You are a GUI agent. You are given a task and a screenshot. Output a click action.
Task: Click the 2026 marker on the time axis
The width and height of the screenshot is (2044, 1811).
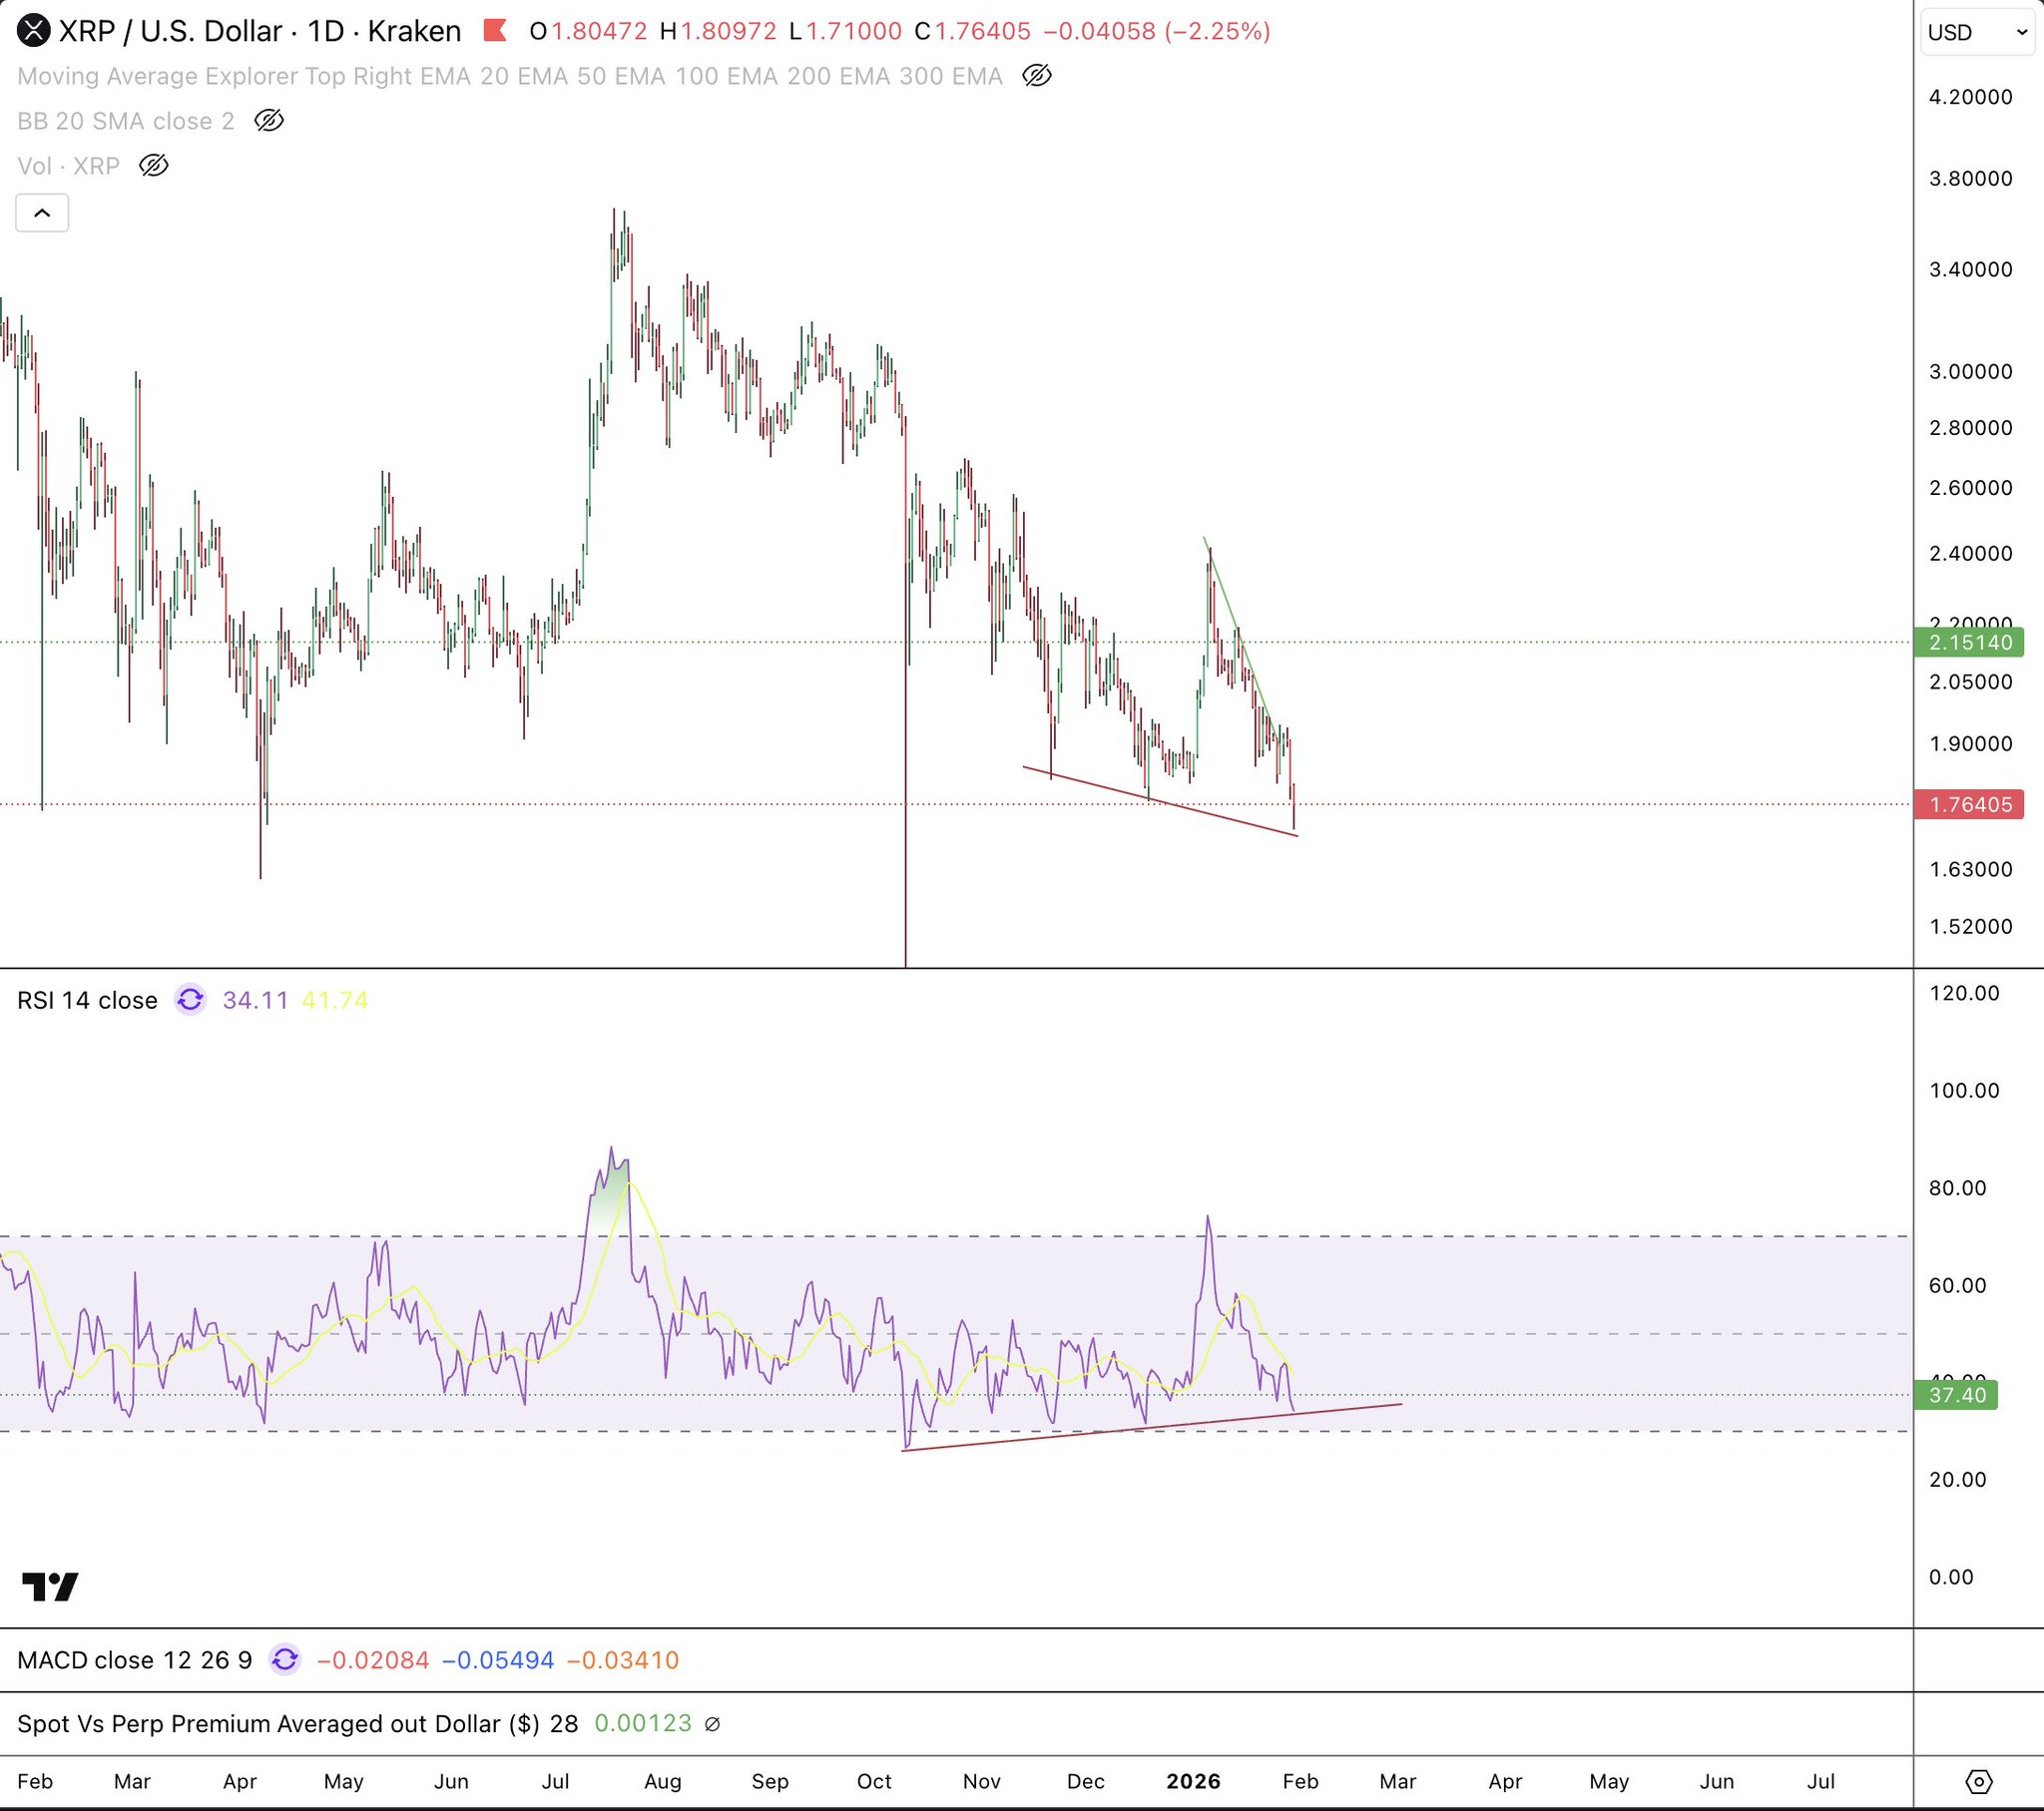tap(1193, 1781)
